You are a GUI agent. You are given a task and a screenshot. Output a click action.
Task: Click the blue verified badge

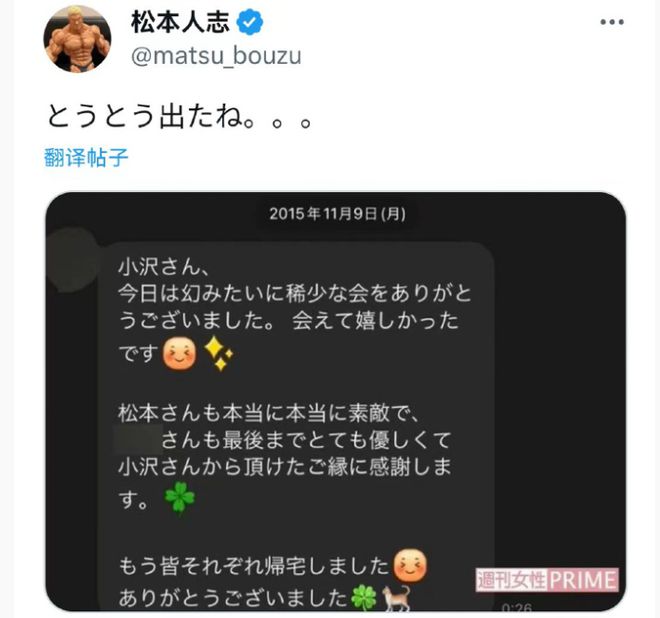pyautogui.click(x=250, y=22)
